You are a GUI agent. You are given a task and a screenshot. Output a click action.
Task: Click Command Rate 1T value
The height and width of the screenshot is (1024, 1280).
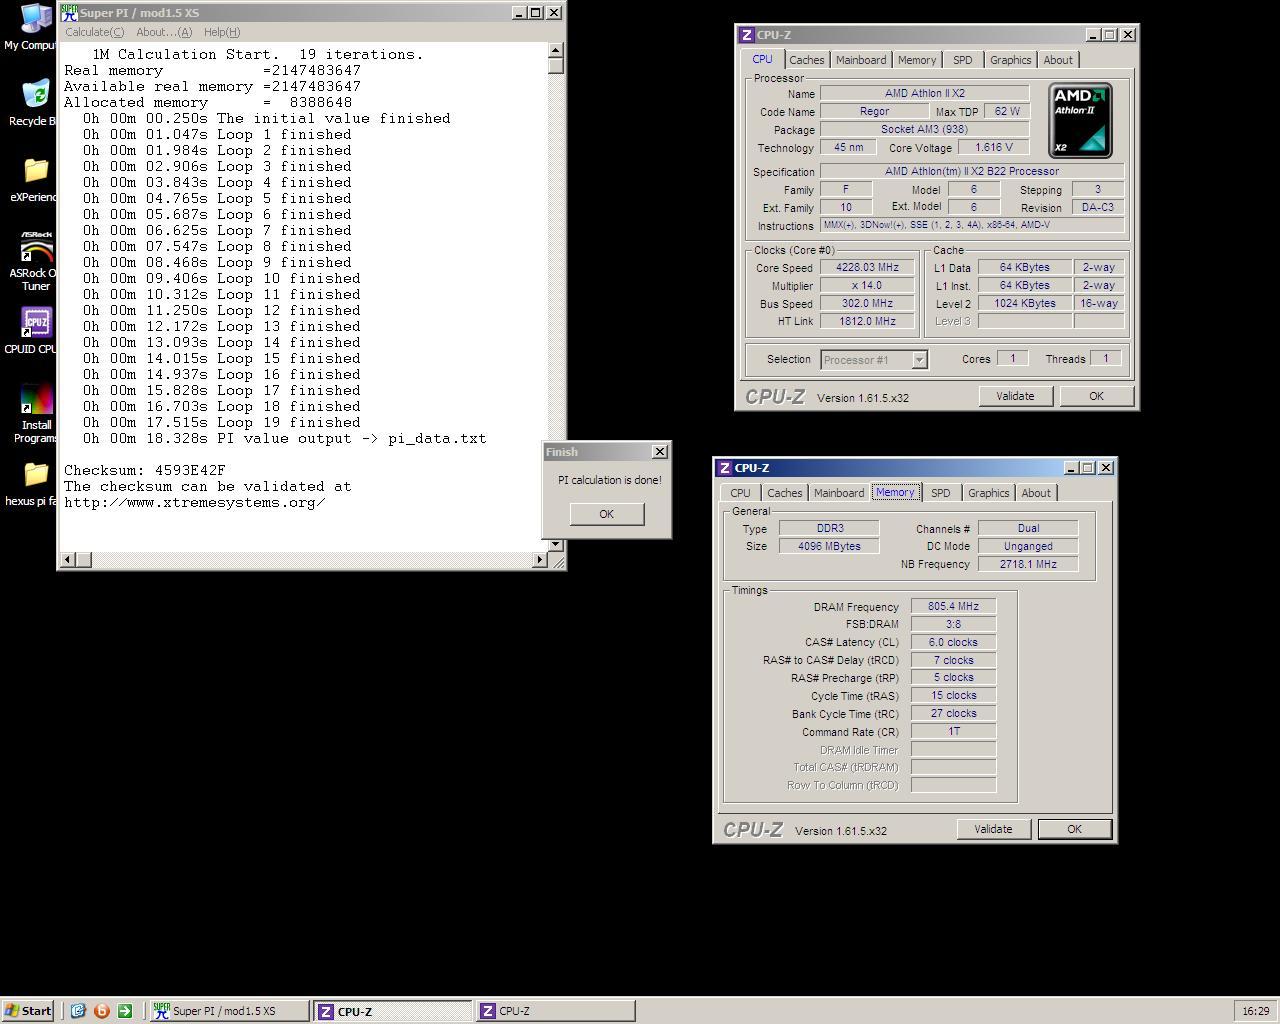point(953,731)
